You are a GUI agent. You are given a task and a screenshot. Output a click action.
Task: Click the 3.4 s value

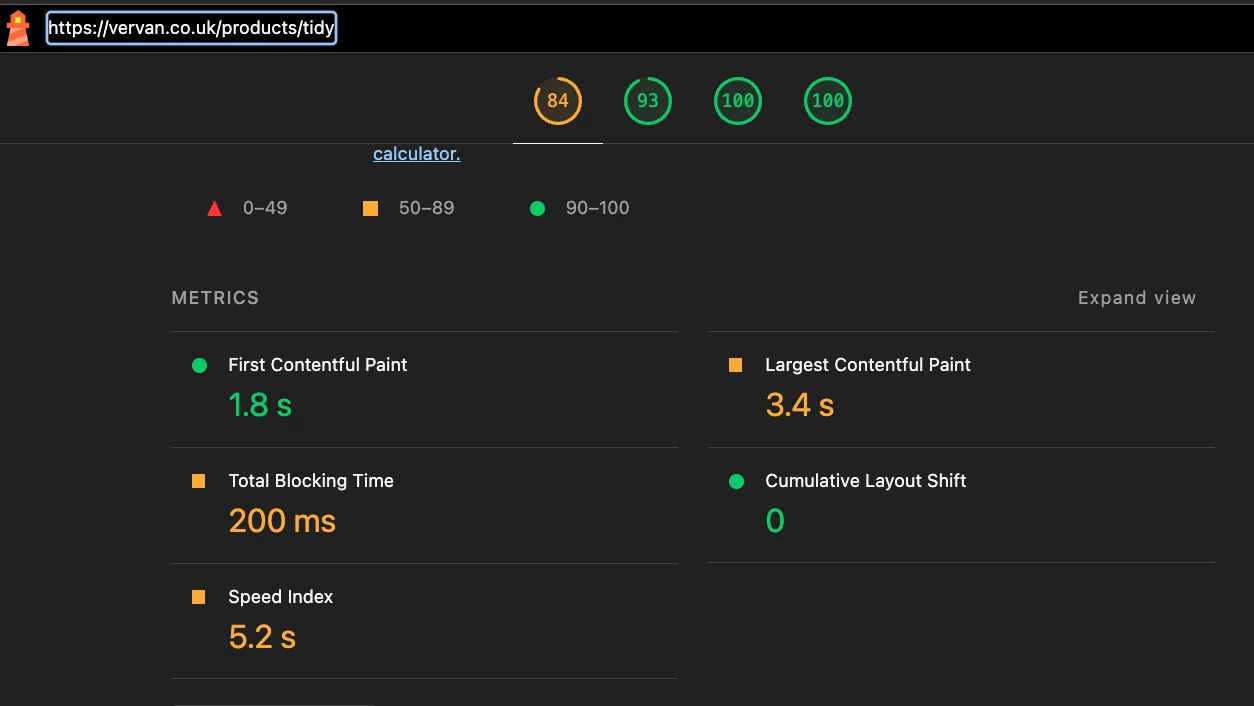799,405
